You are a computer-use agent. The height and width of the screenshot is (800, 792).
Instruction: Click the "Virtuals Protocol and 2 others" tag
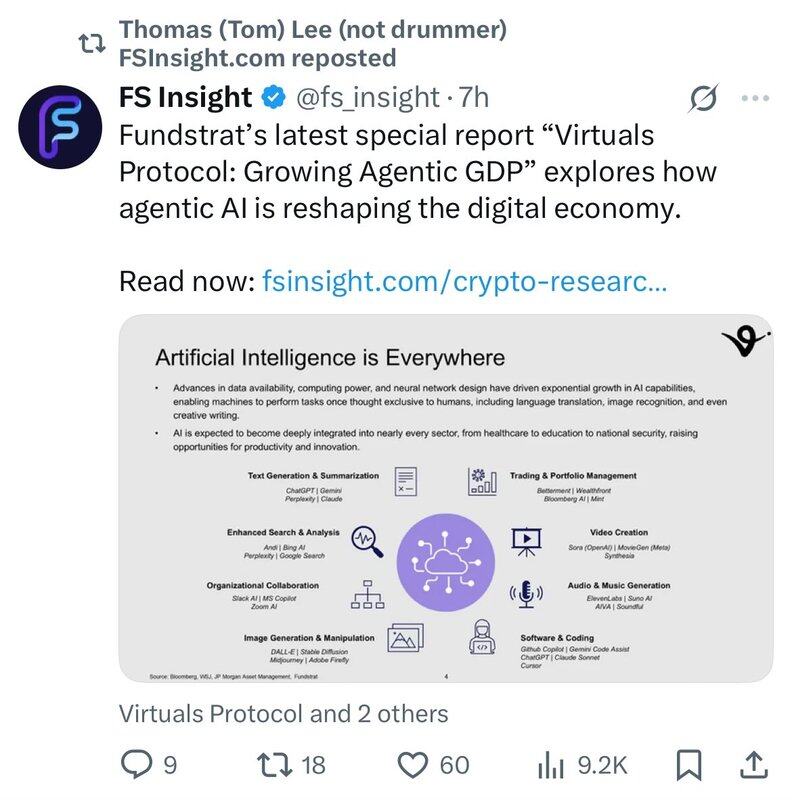283,714
